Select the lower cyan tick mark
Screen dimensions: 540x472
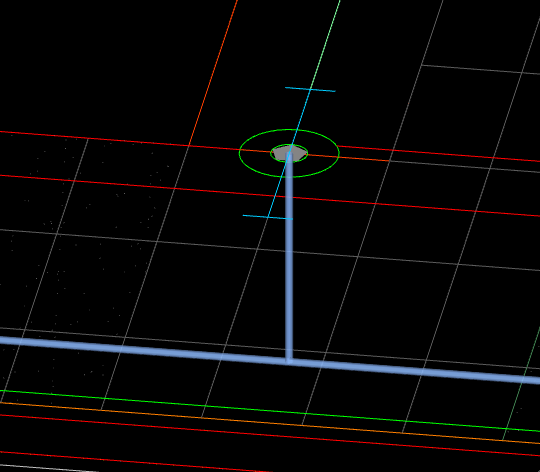pyautogui.click(x=268, y=217)
